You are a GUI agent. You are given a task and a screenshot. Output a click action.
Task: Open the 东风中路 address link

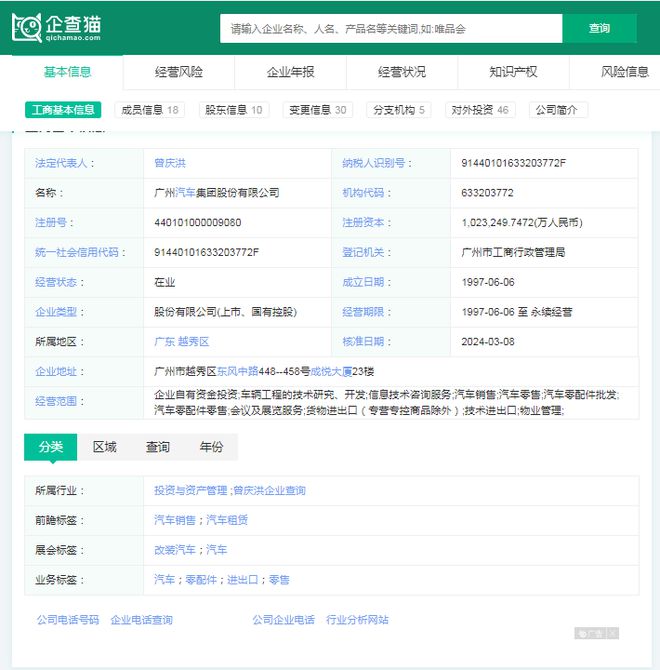[x=238, y=371]
